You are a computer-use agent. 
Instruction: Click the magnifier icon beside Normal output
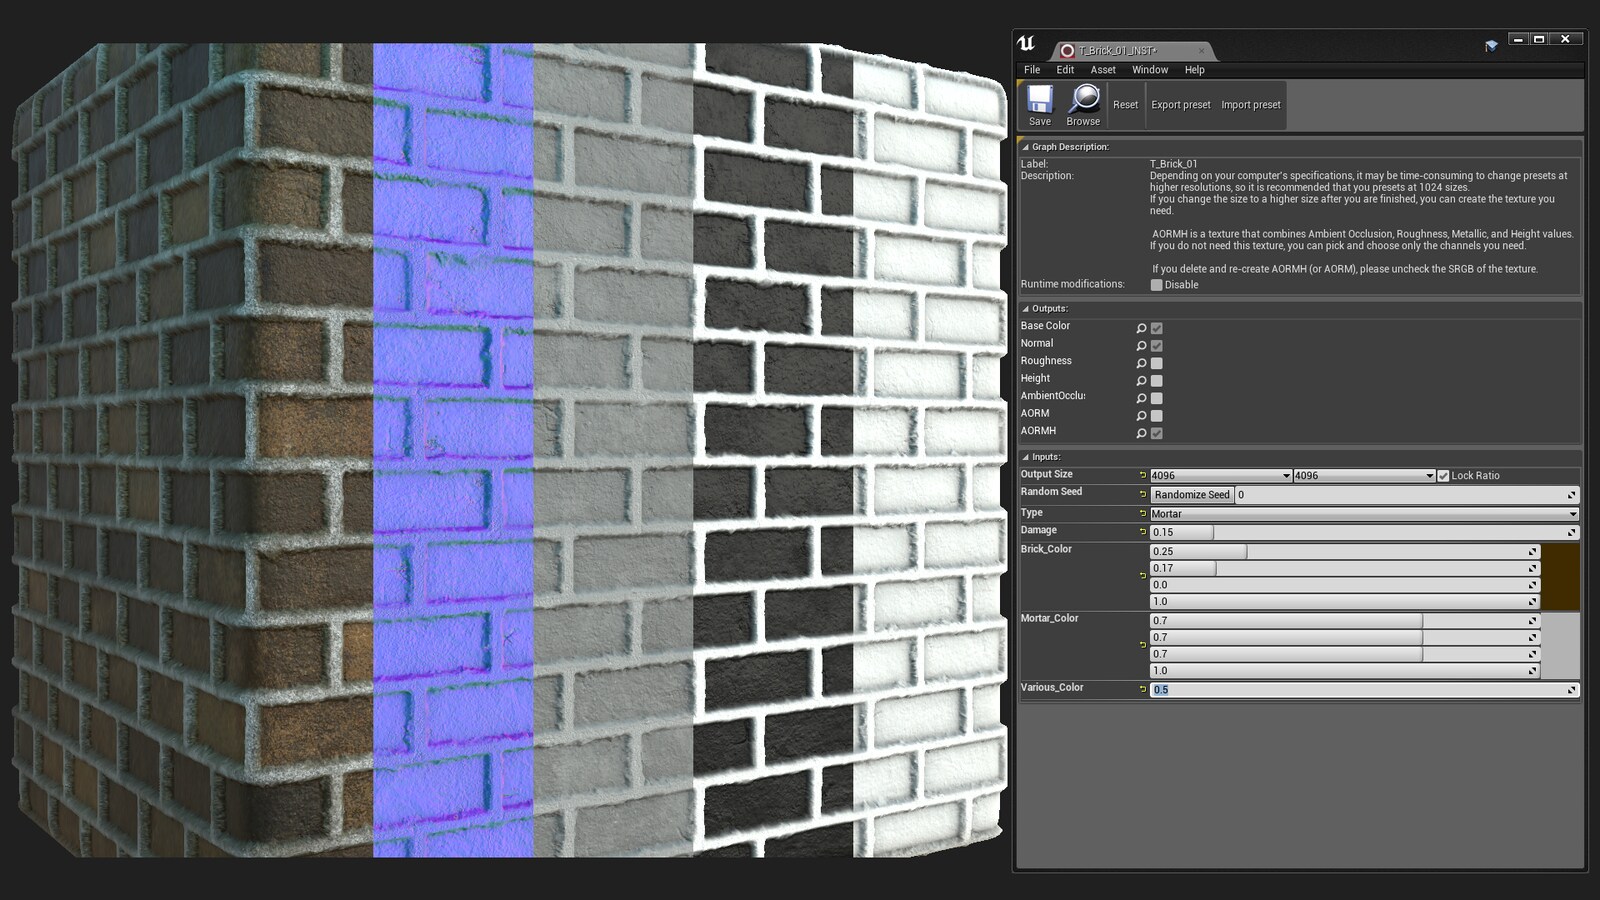[x=1141, y=346]
